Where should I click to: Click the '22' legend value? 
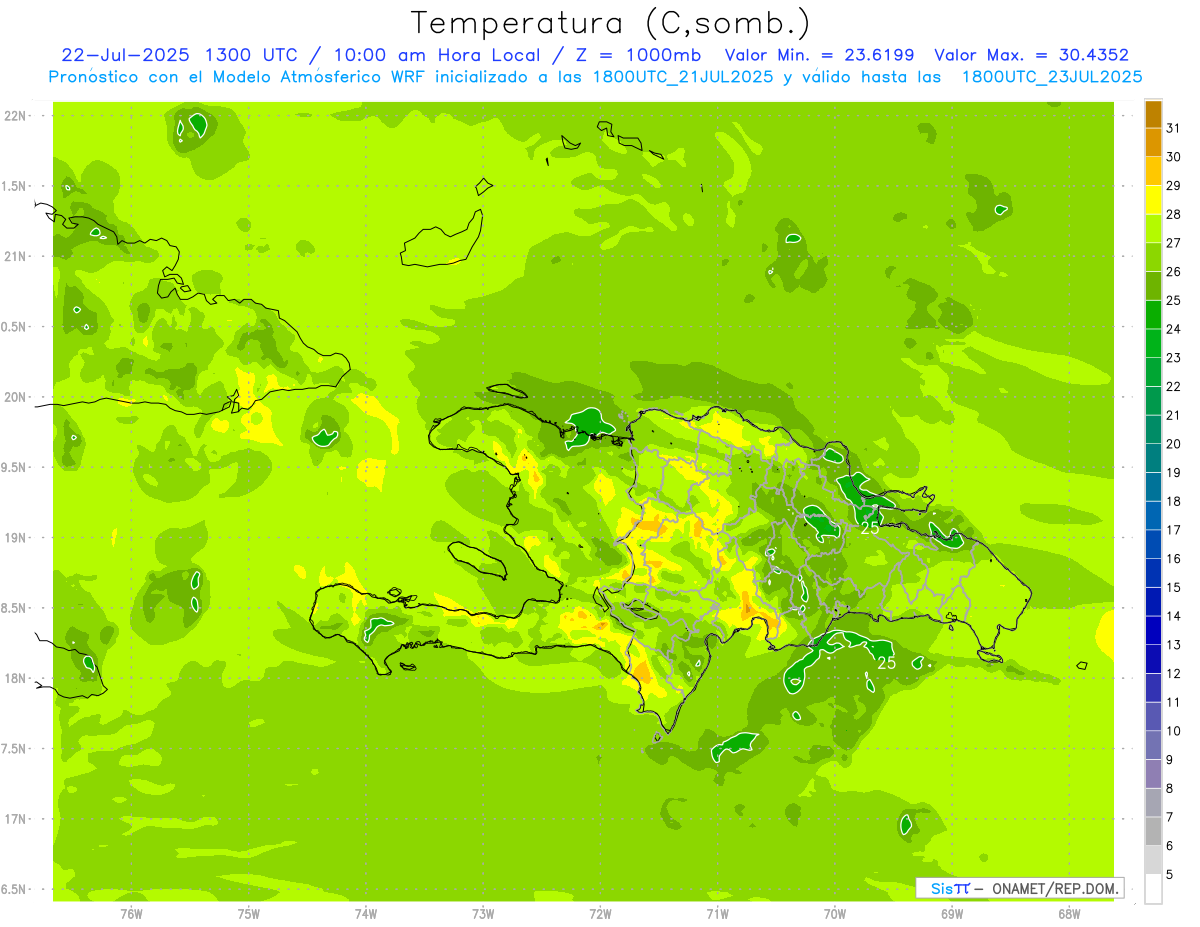tap(1174, 387)
